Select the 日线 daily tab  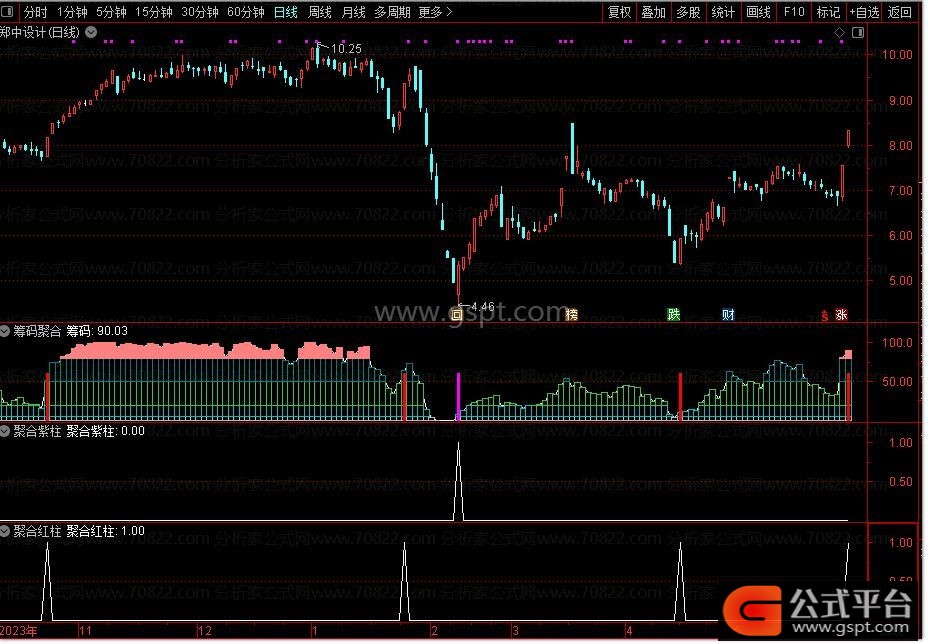[286, 12]
